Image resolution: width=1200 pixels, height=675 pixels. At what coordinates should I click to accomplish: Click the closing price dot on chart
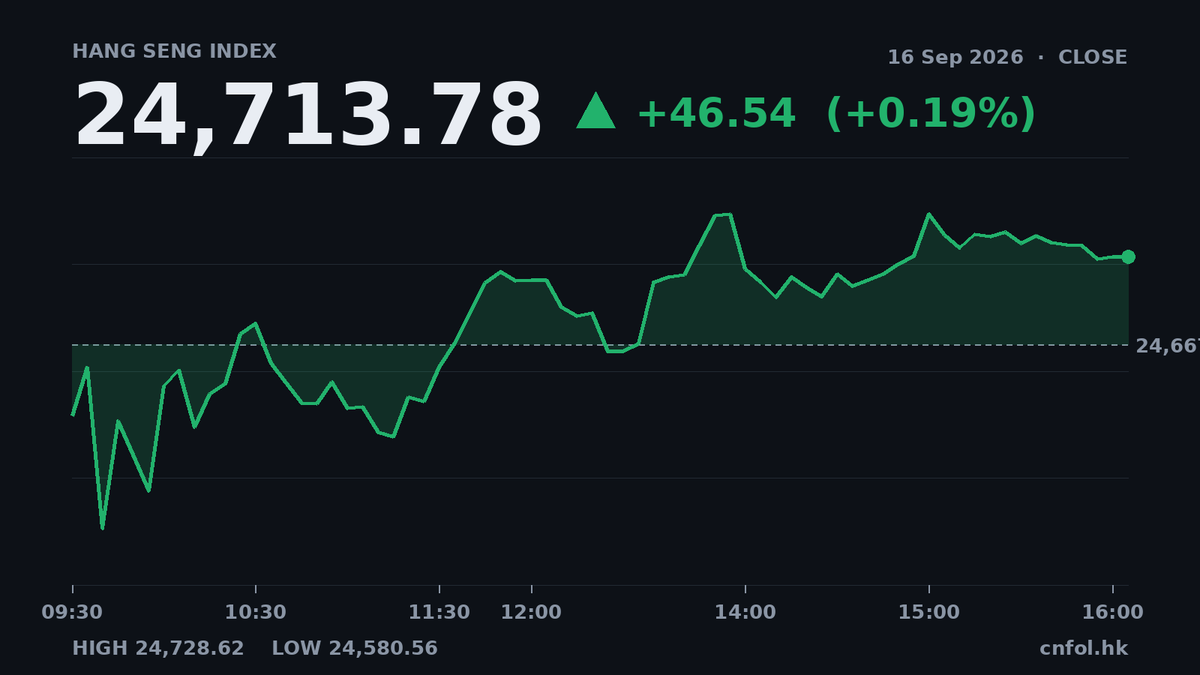1128,257
